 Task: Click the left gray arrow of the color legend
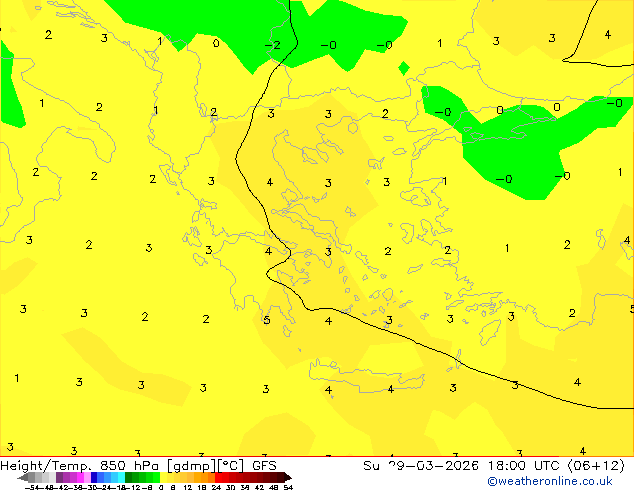coord(23,477)
